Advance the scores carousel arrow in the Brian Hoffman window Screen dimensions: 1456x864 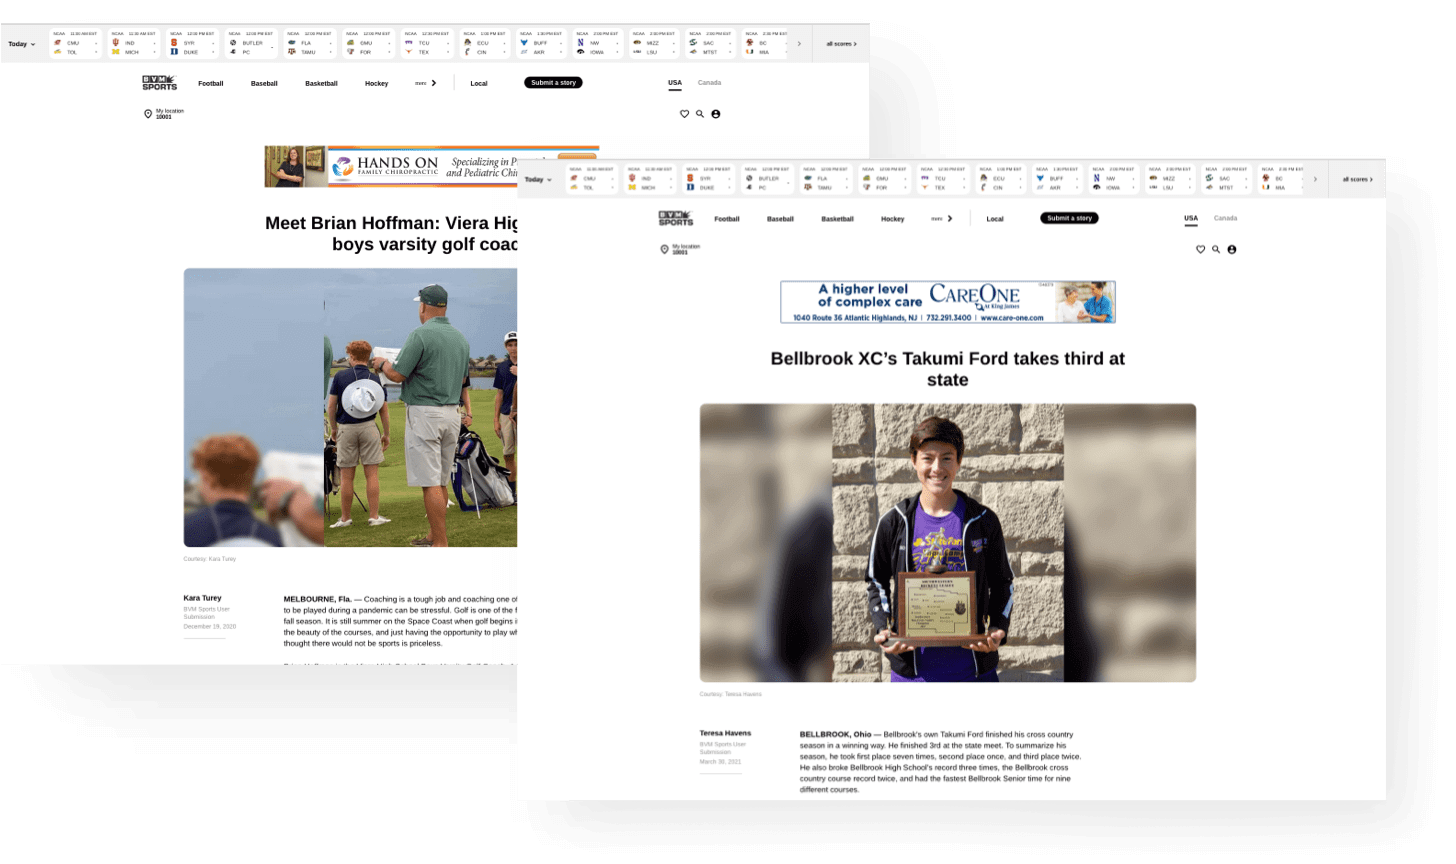click(x=799, y=44)
